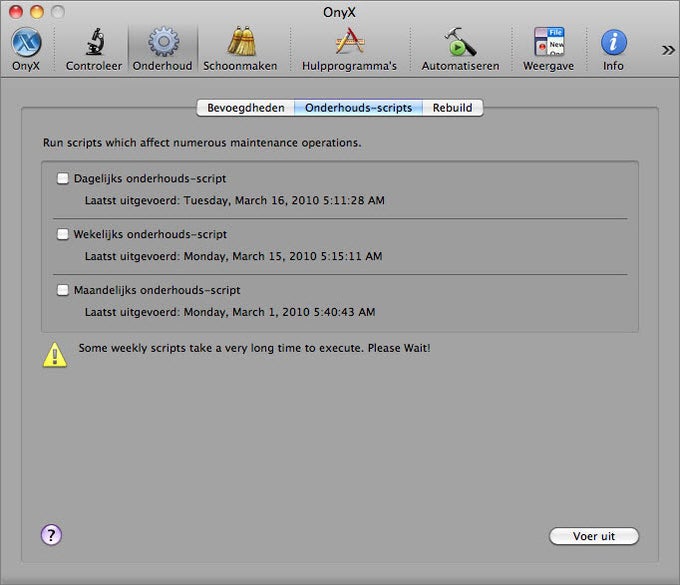680x585 pixels.
Task: Expand toolbar overflow double-arrow
Action: click(668, 50)
